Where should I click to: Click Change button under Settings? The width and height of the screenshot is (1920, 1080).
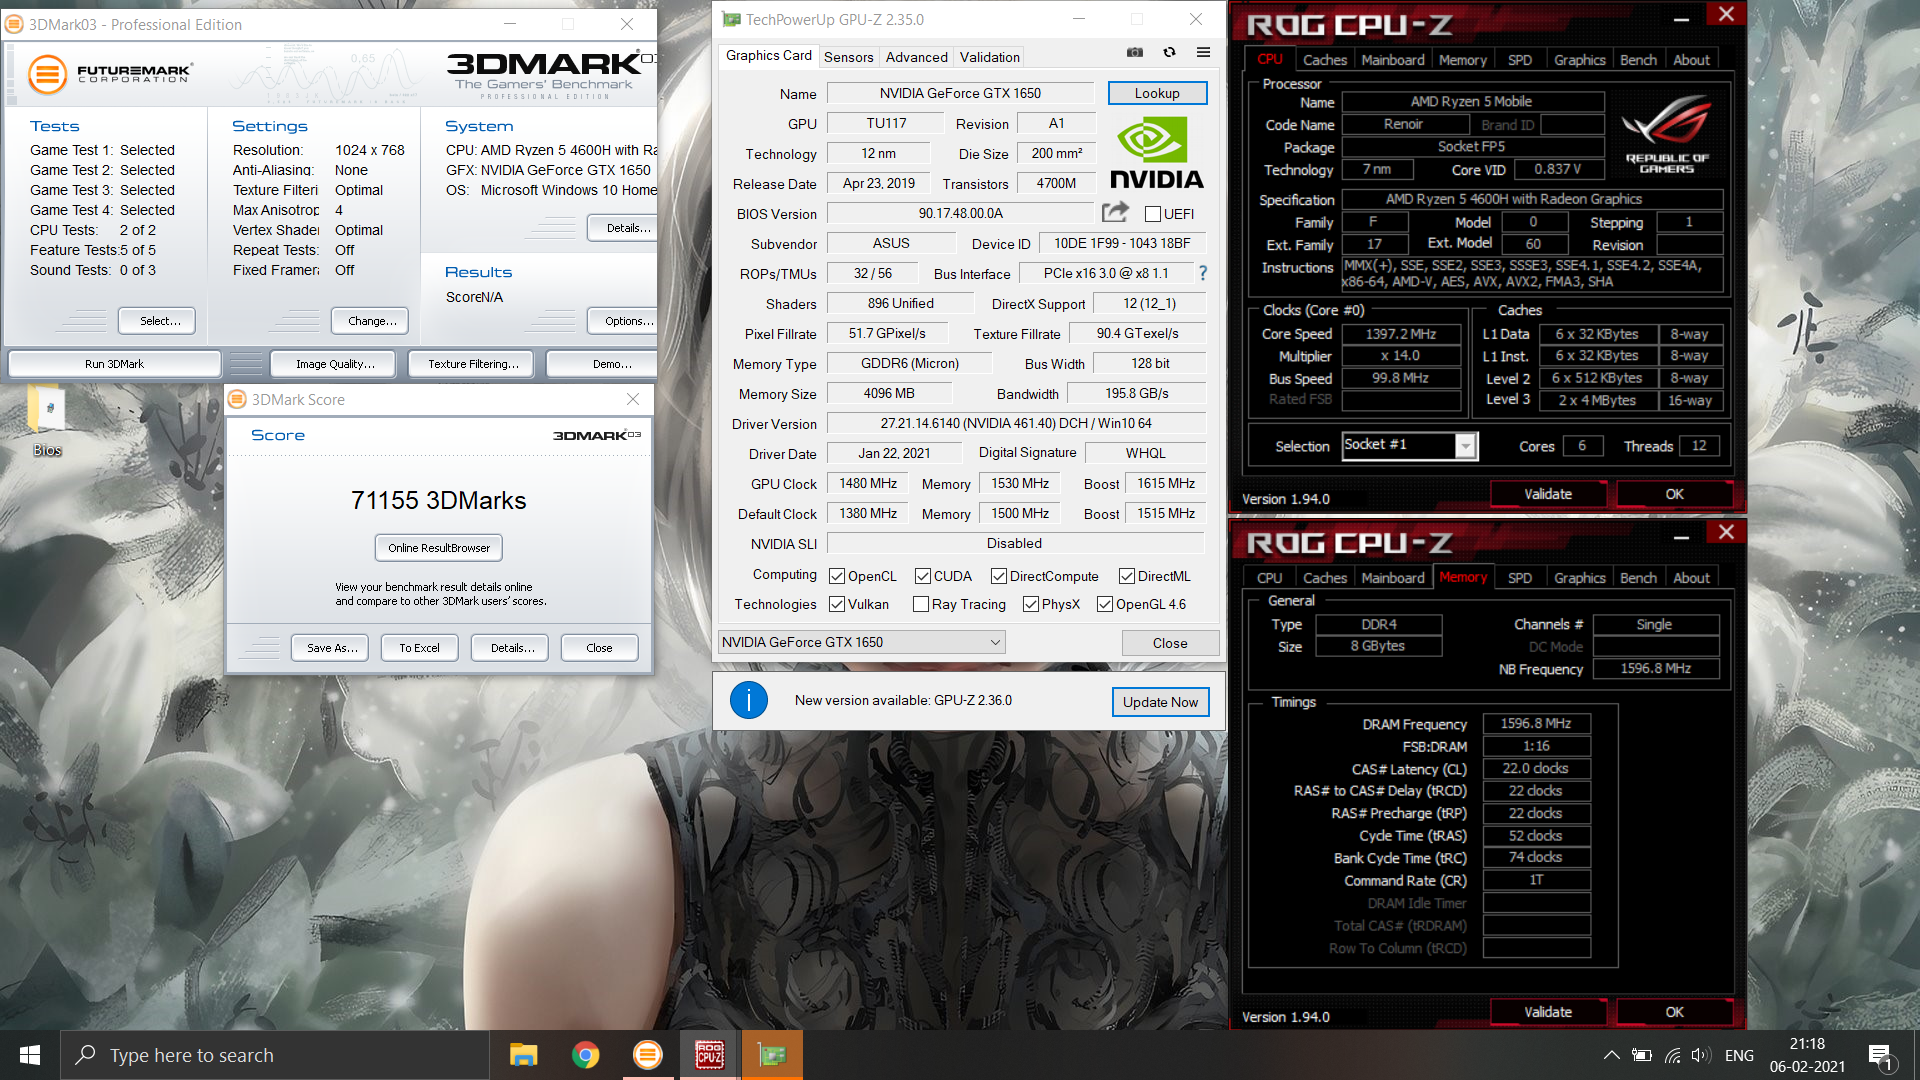372,321
